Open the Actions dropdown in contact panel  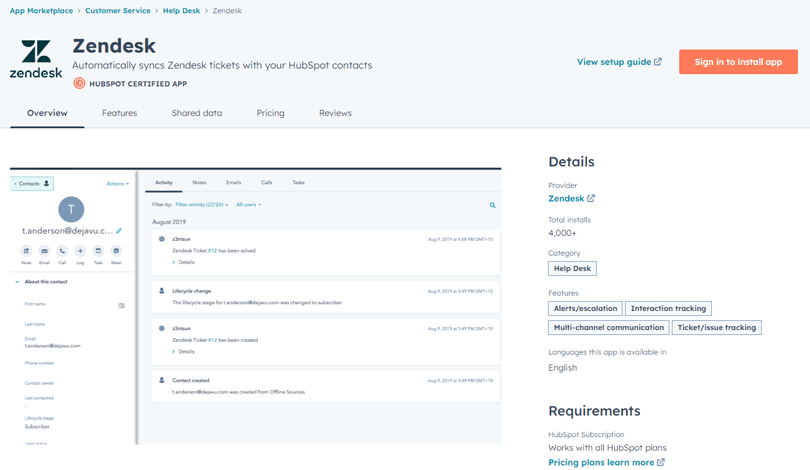pyautogui.click(x=118, y=183)
